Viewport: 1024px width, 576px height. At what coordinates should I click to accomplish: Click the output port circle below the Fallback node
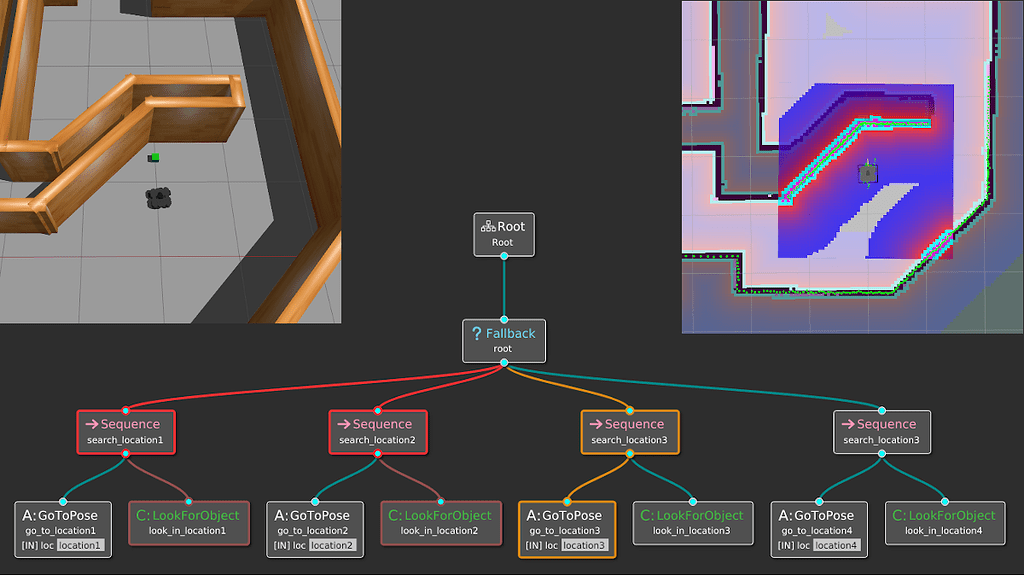(504, 361)
